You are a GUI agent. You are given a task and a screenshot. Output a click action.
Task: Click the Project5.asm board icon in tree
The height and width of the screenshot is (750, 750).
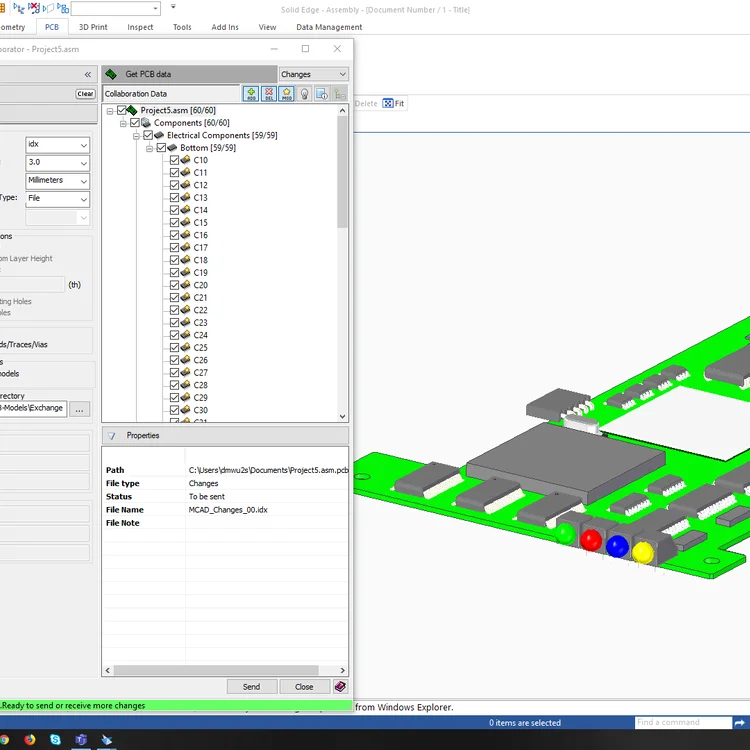coord(132,110)
